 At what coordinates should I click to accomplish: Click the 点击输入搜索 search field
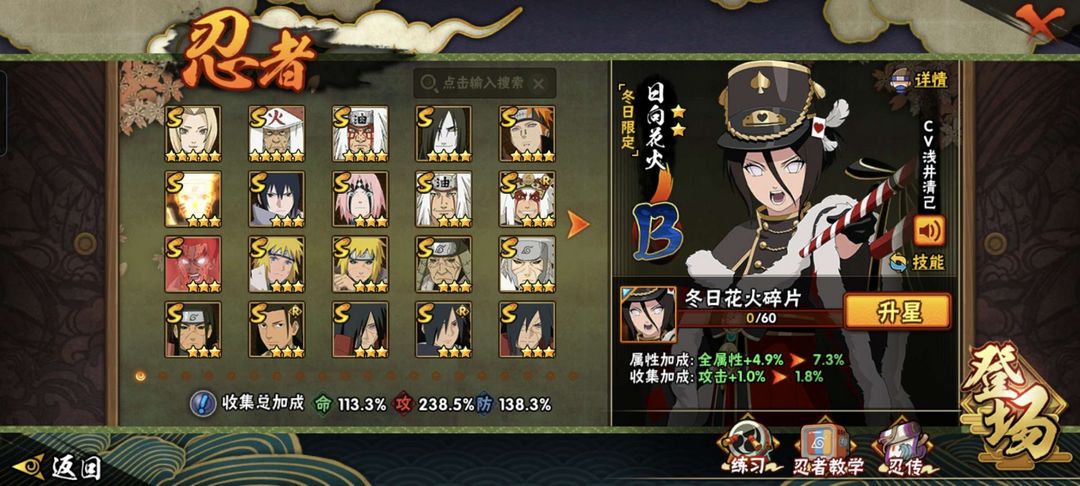click(484, 83)
